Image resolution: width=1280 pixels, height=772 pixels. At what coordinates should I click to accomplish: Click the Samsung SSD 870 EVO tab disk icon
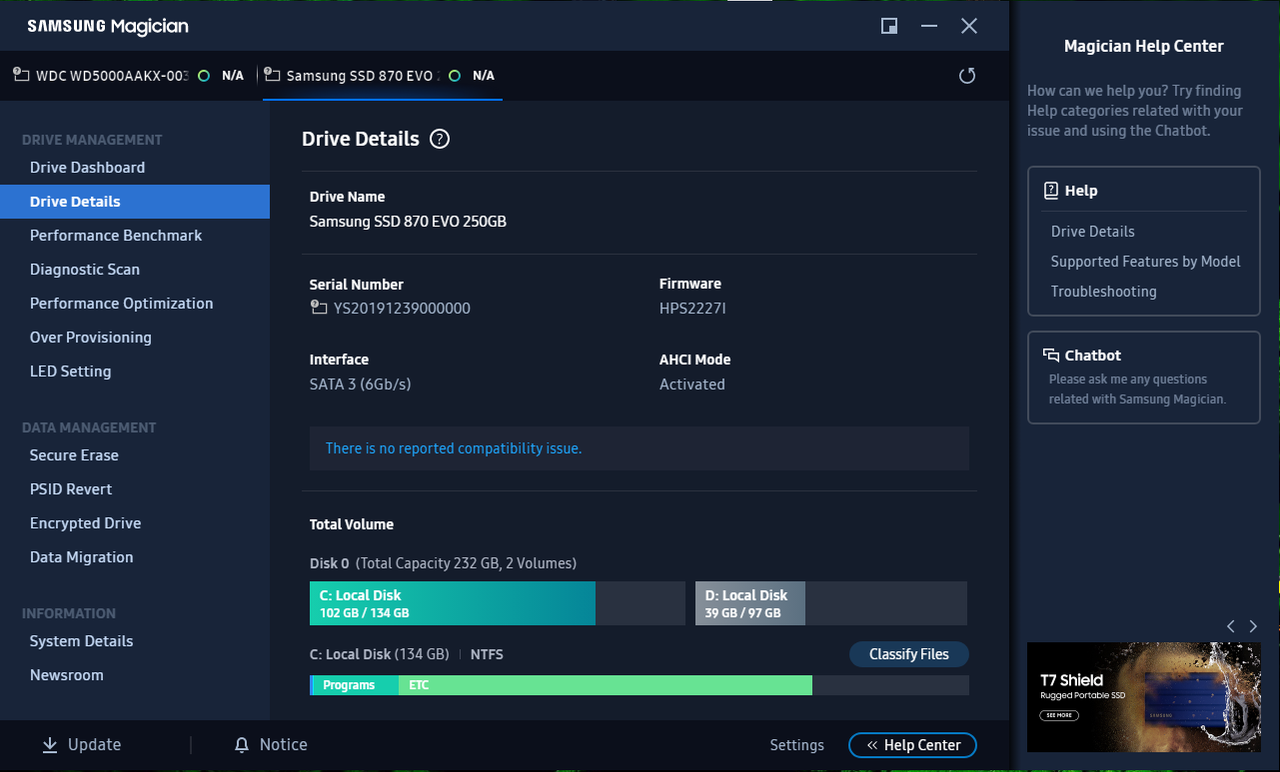[271, 75]
